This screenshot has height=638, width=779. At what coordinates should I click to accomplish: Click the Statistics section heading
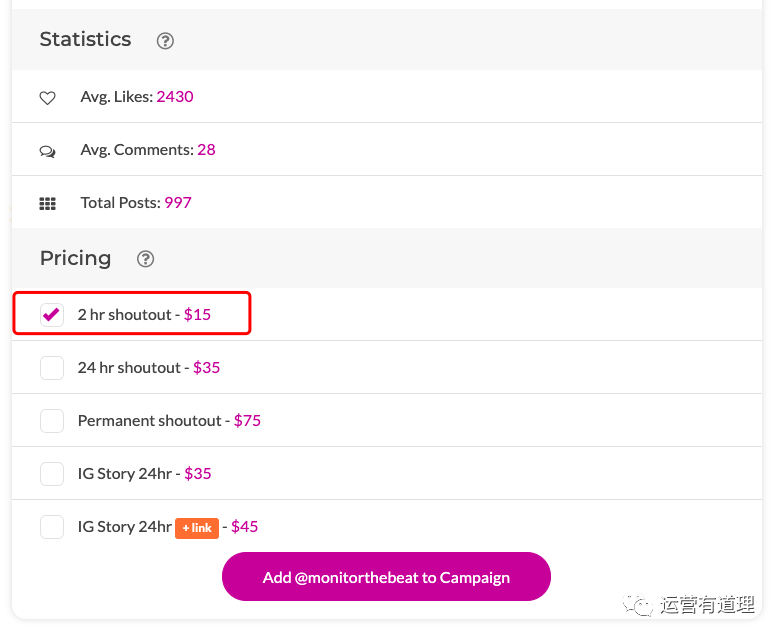click(x=85, y=40)
